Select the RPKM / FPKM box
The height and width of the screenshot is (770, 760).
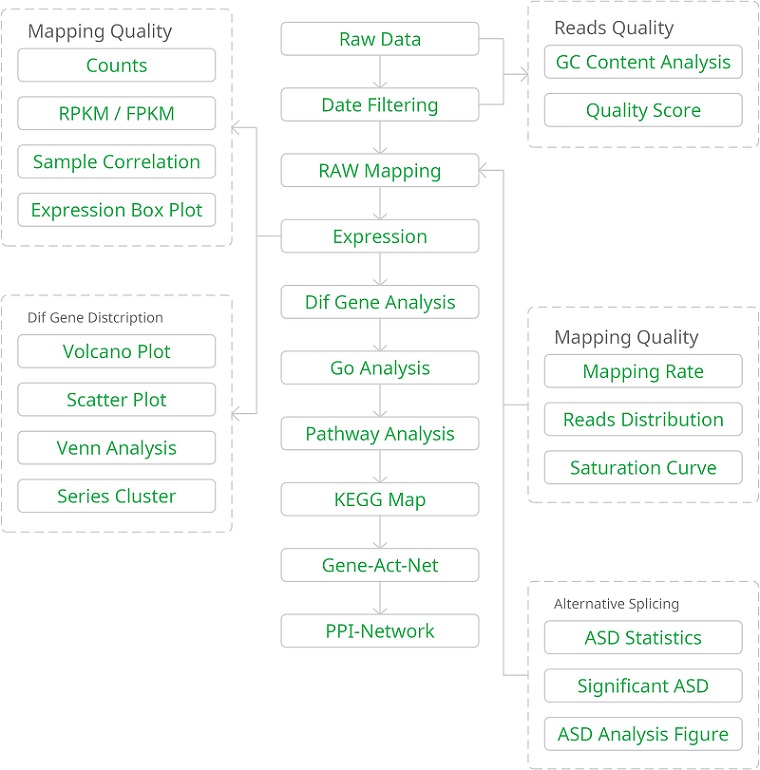[117, 114]
